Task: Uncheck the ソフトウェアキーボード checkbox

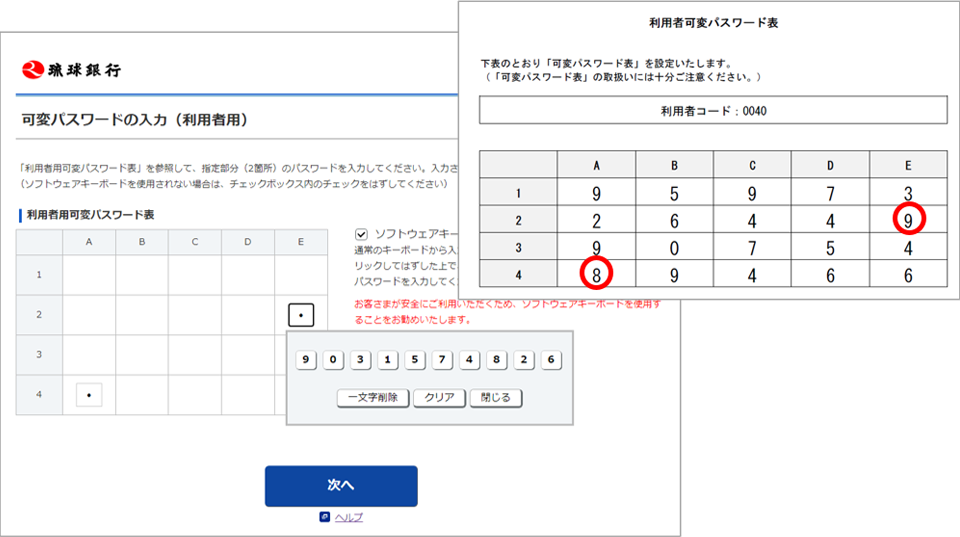Action: pos(362,233)
